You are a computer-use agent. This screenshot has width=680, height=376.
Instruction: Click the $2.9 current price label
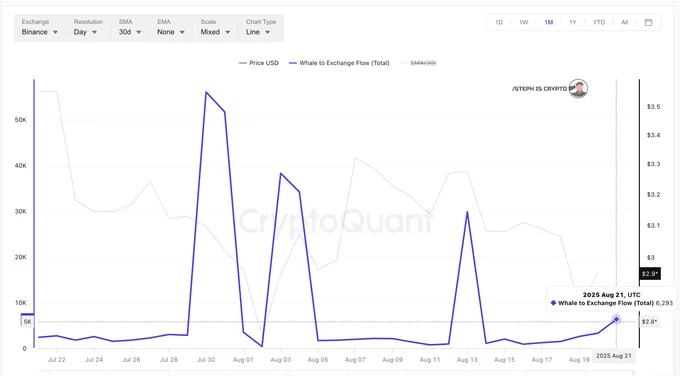click(x=650, y=274)
